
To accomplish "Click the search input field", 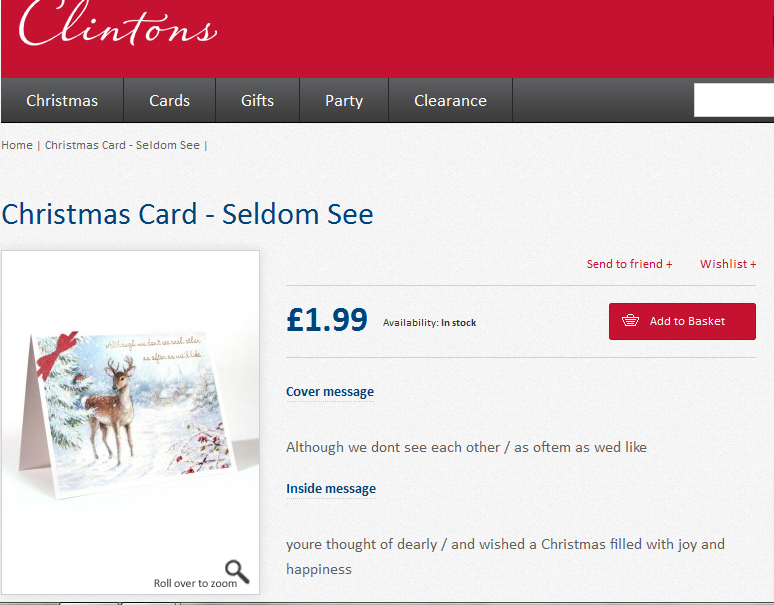I will click(734, 100).
